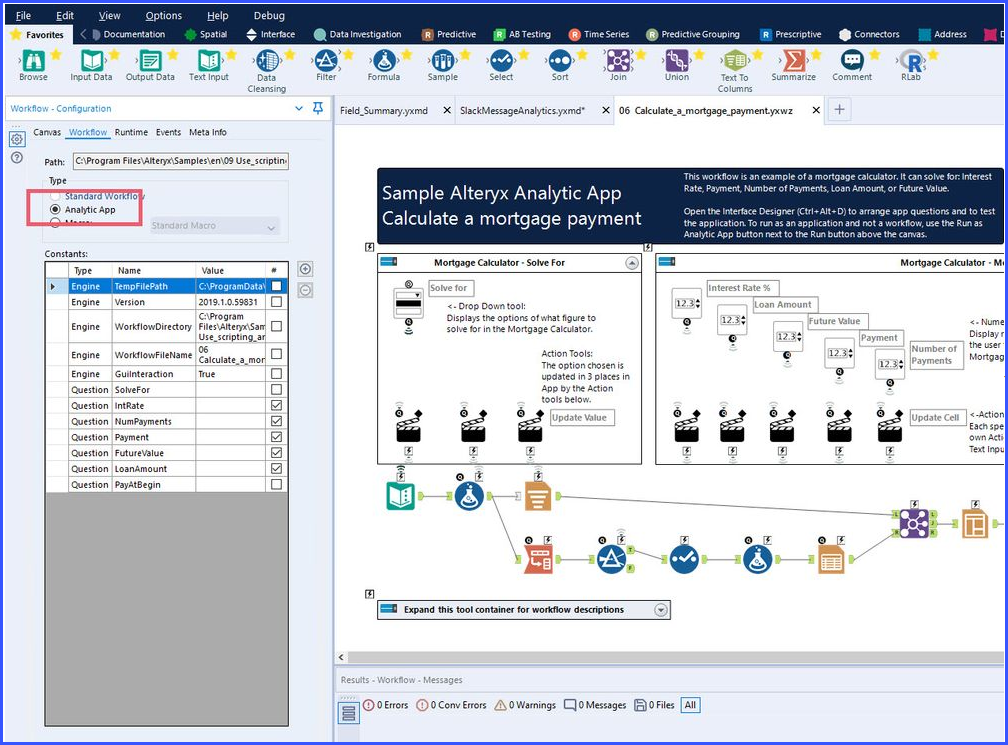Click the workflow Path input field
The image size is (1008, 745).
coord(181,161)
